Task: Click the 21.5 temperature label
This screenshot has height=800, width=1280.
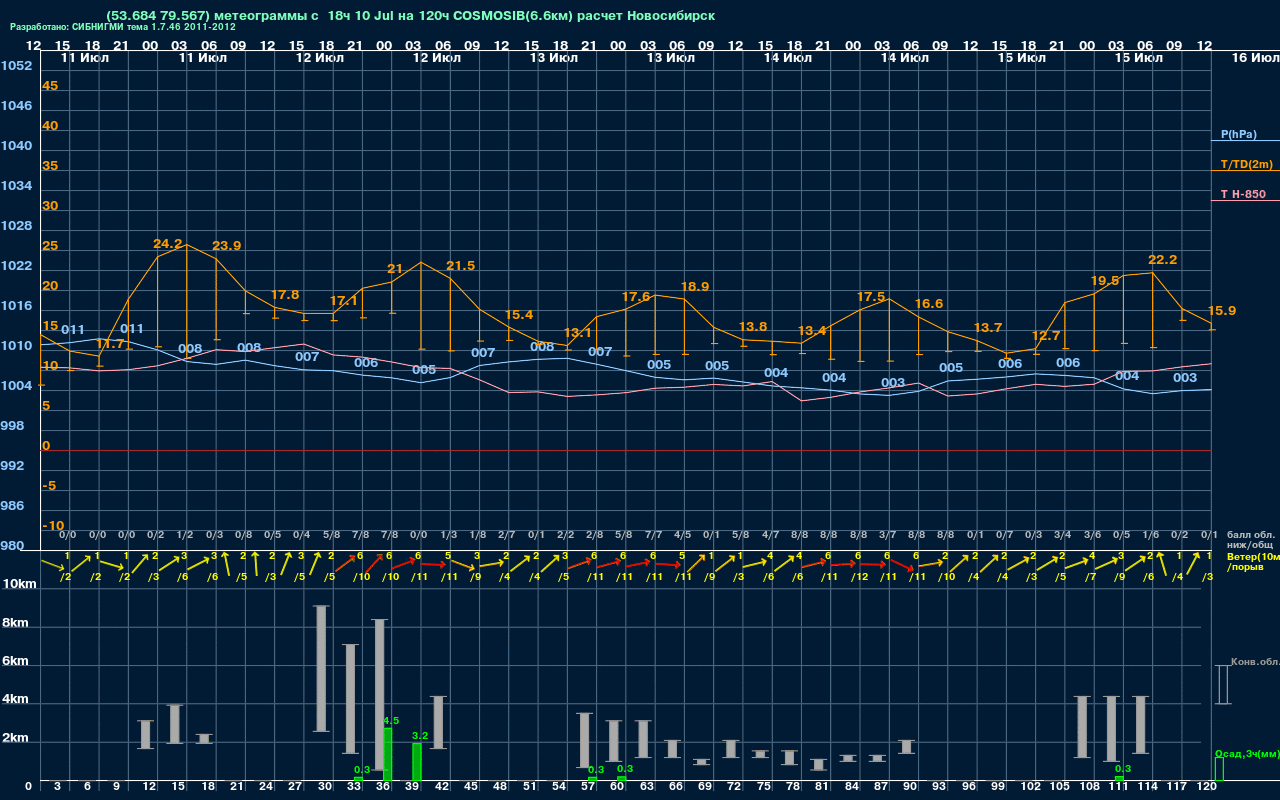Action: pyautogui.click(x=461, y=265)
